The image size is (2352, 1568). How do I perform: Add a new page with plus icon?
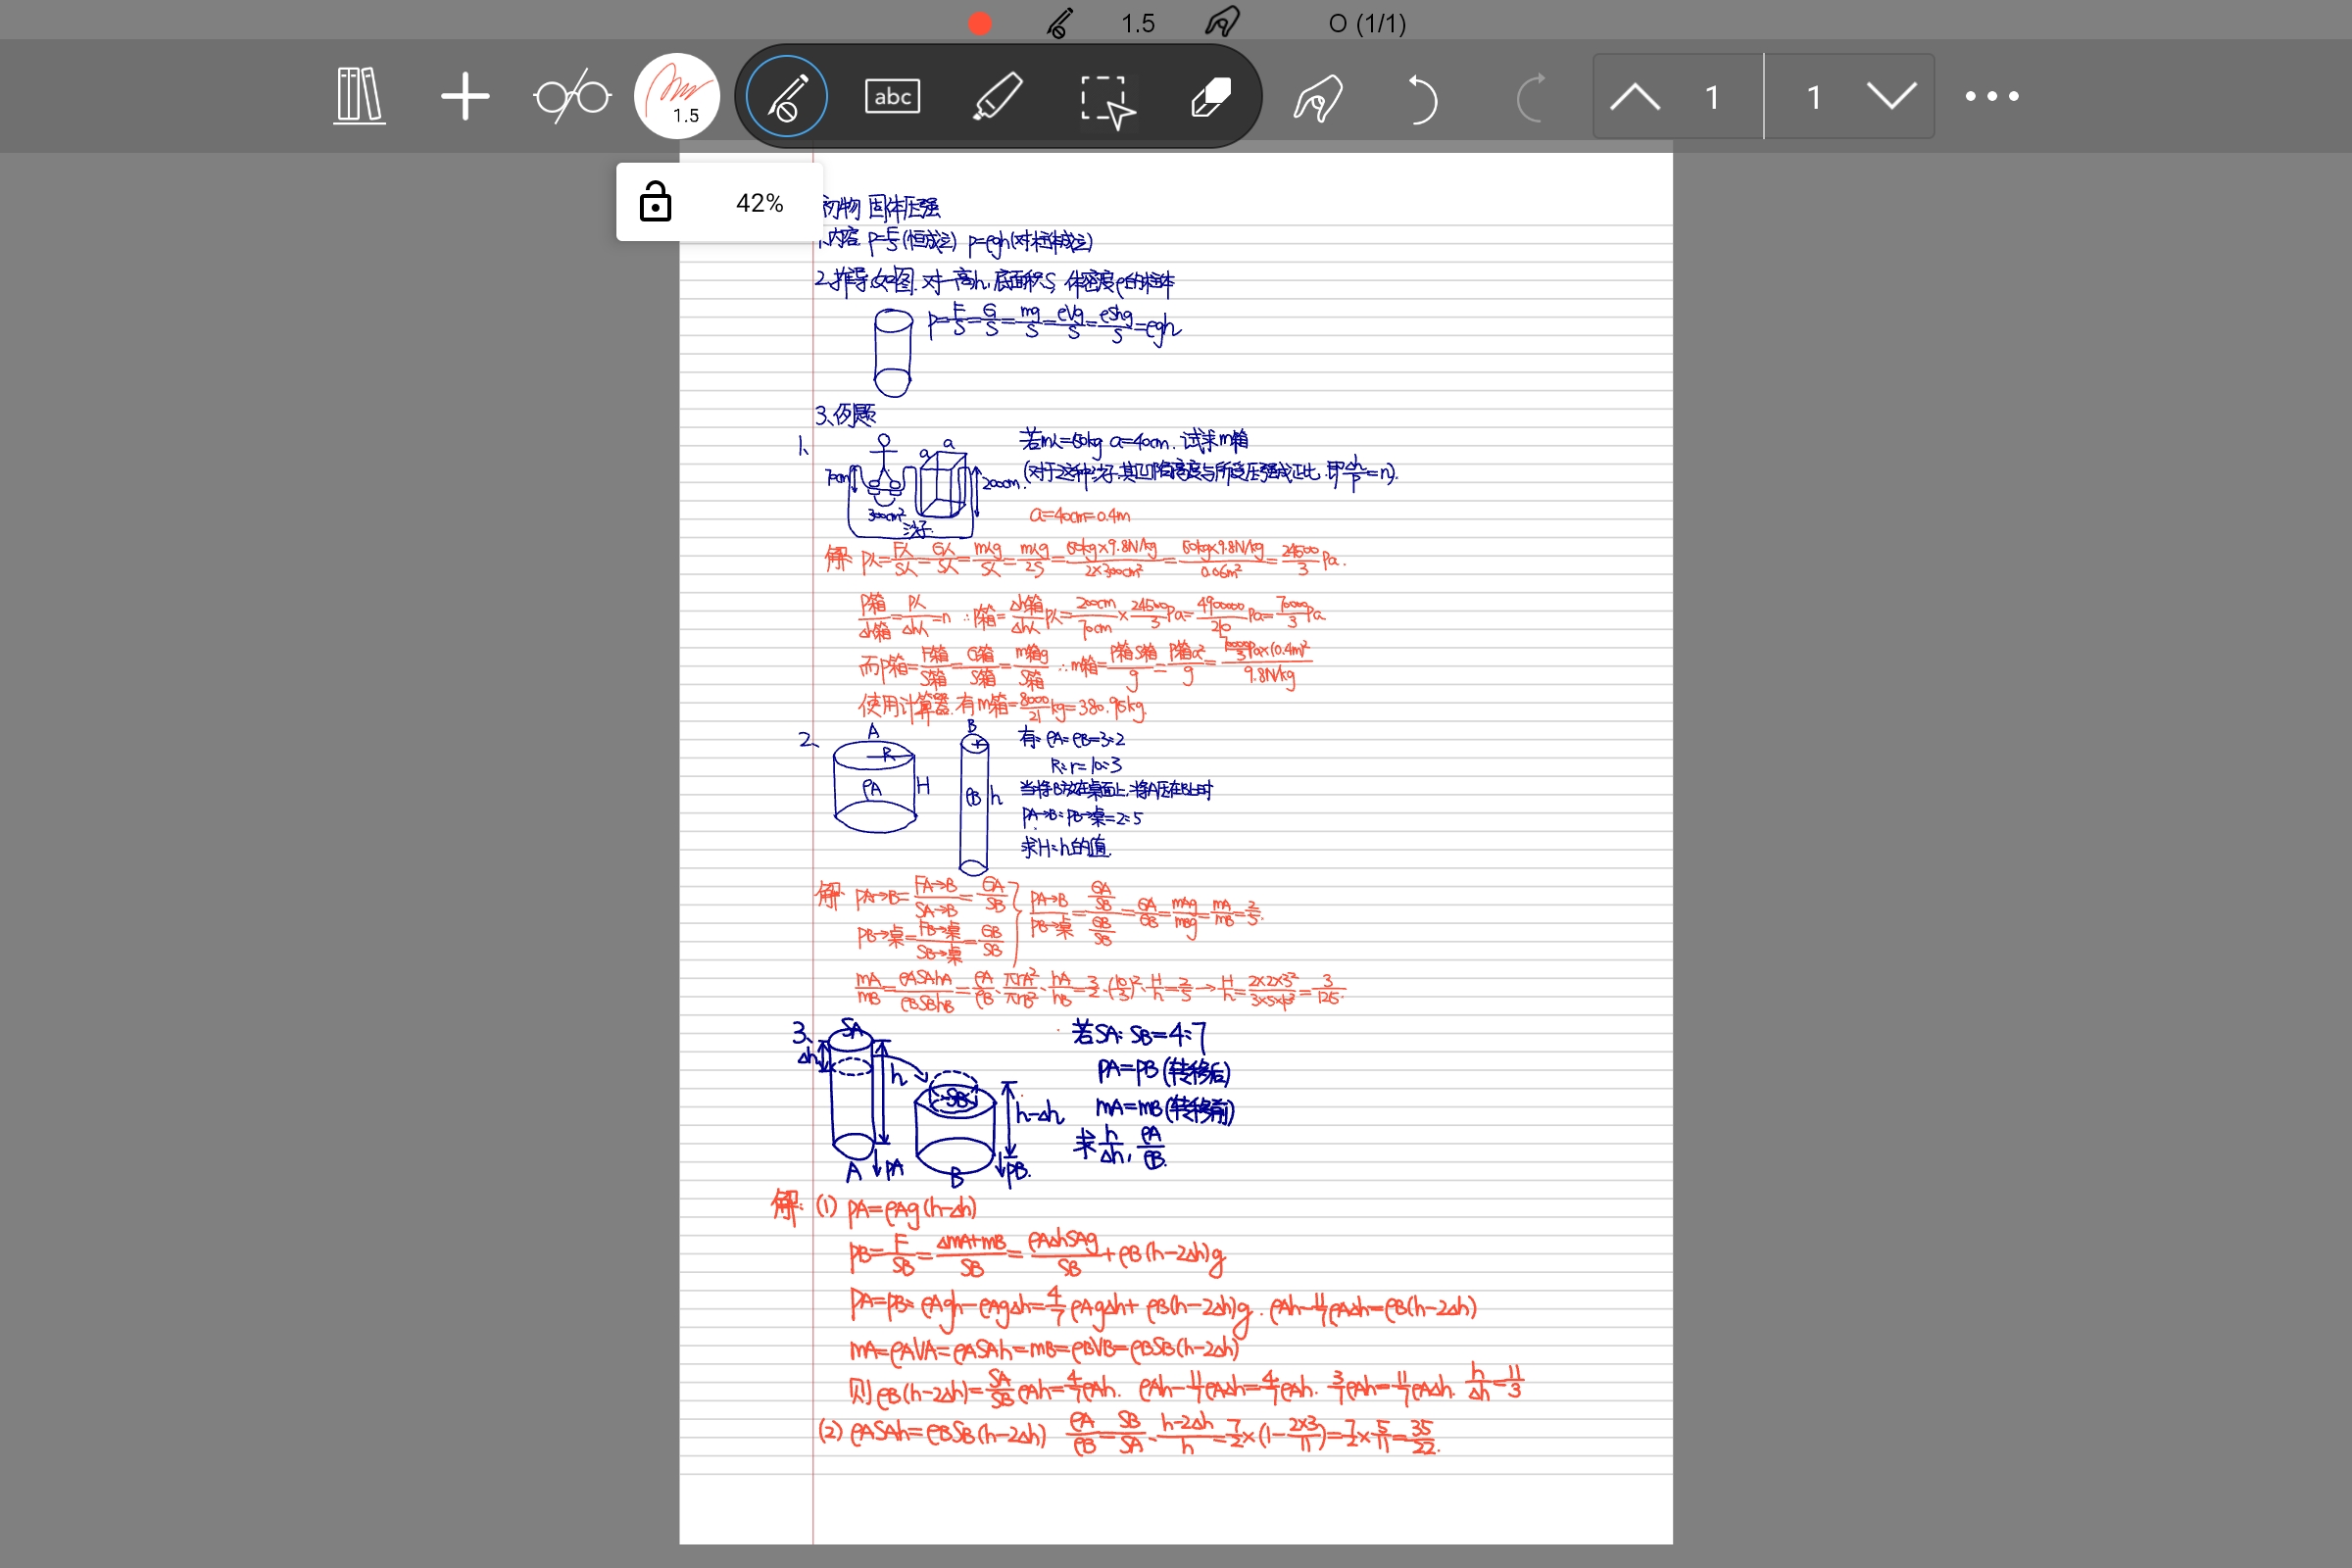464,95
